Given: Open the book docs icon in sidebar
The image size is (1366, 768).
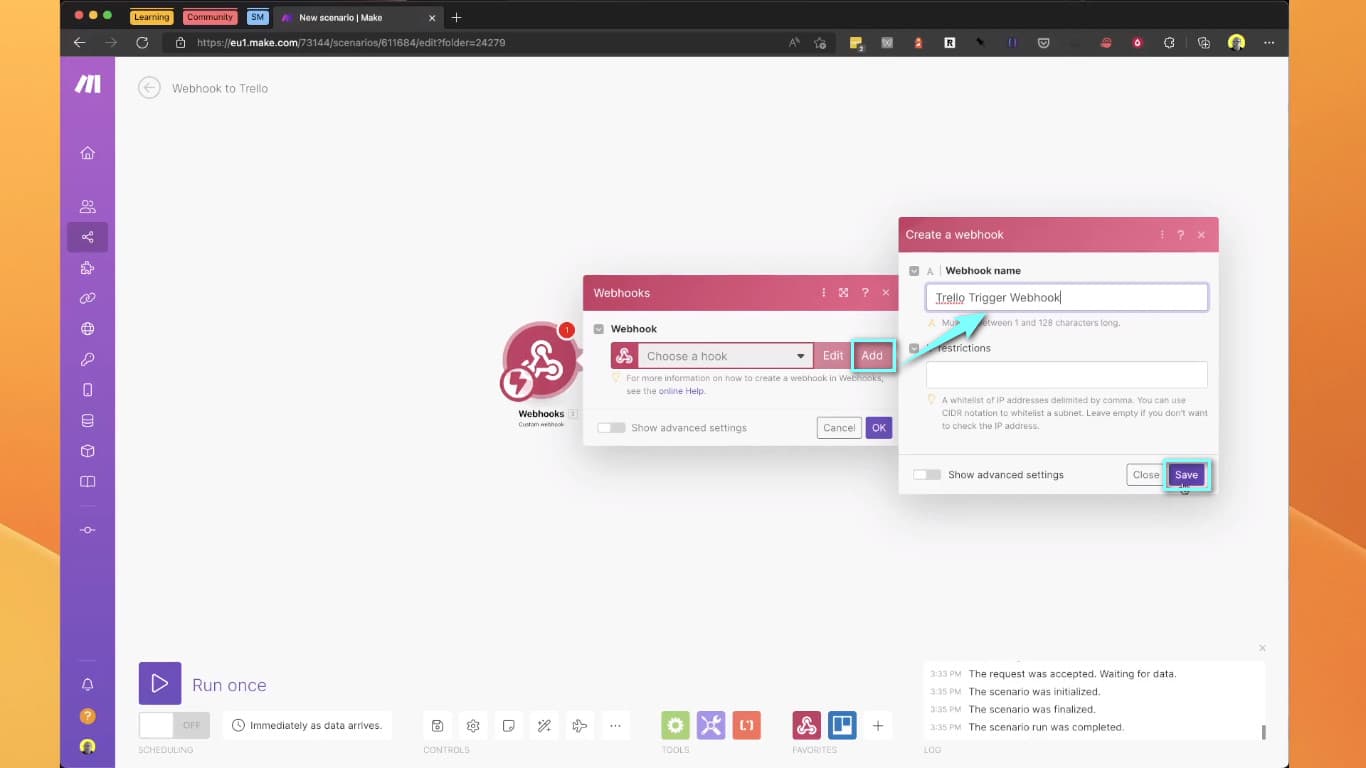Looking at the screenshot, I should (x=87, y=482).
